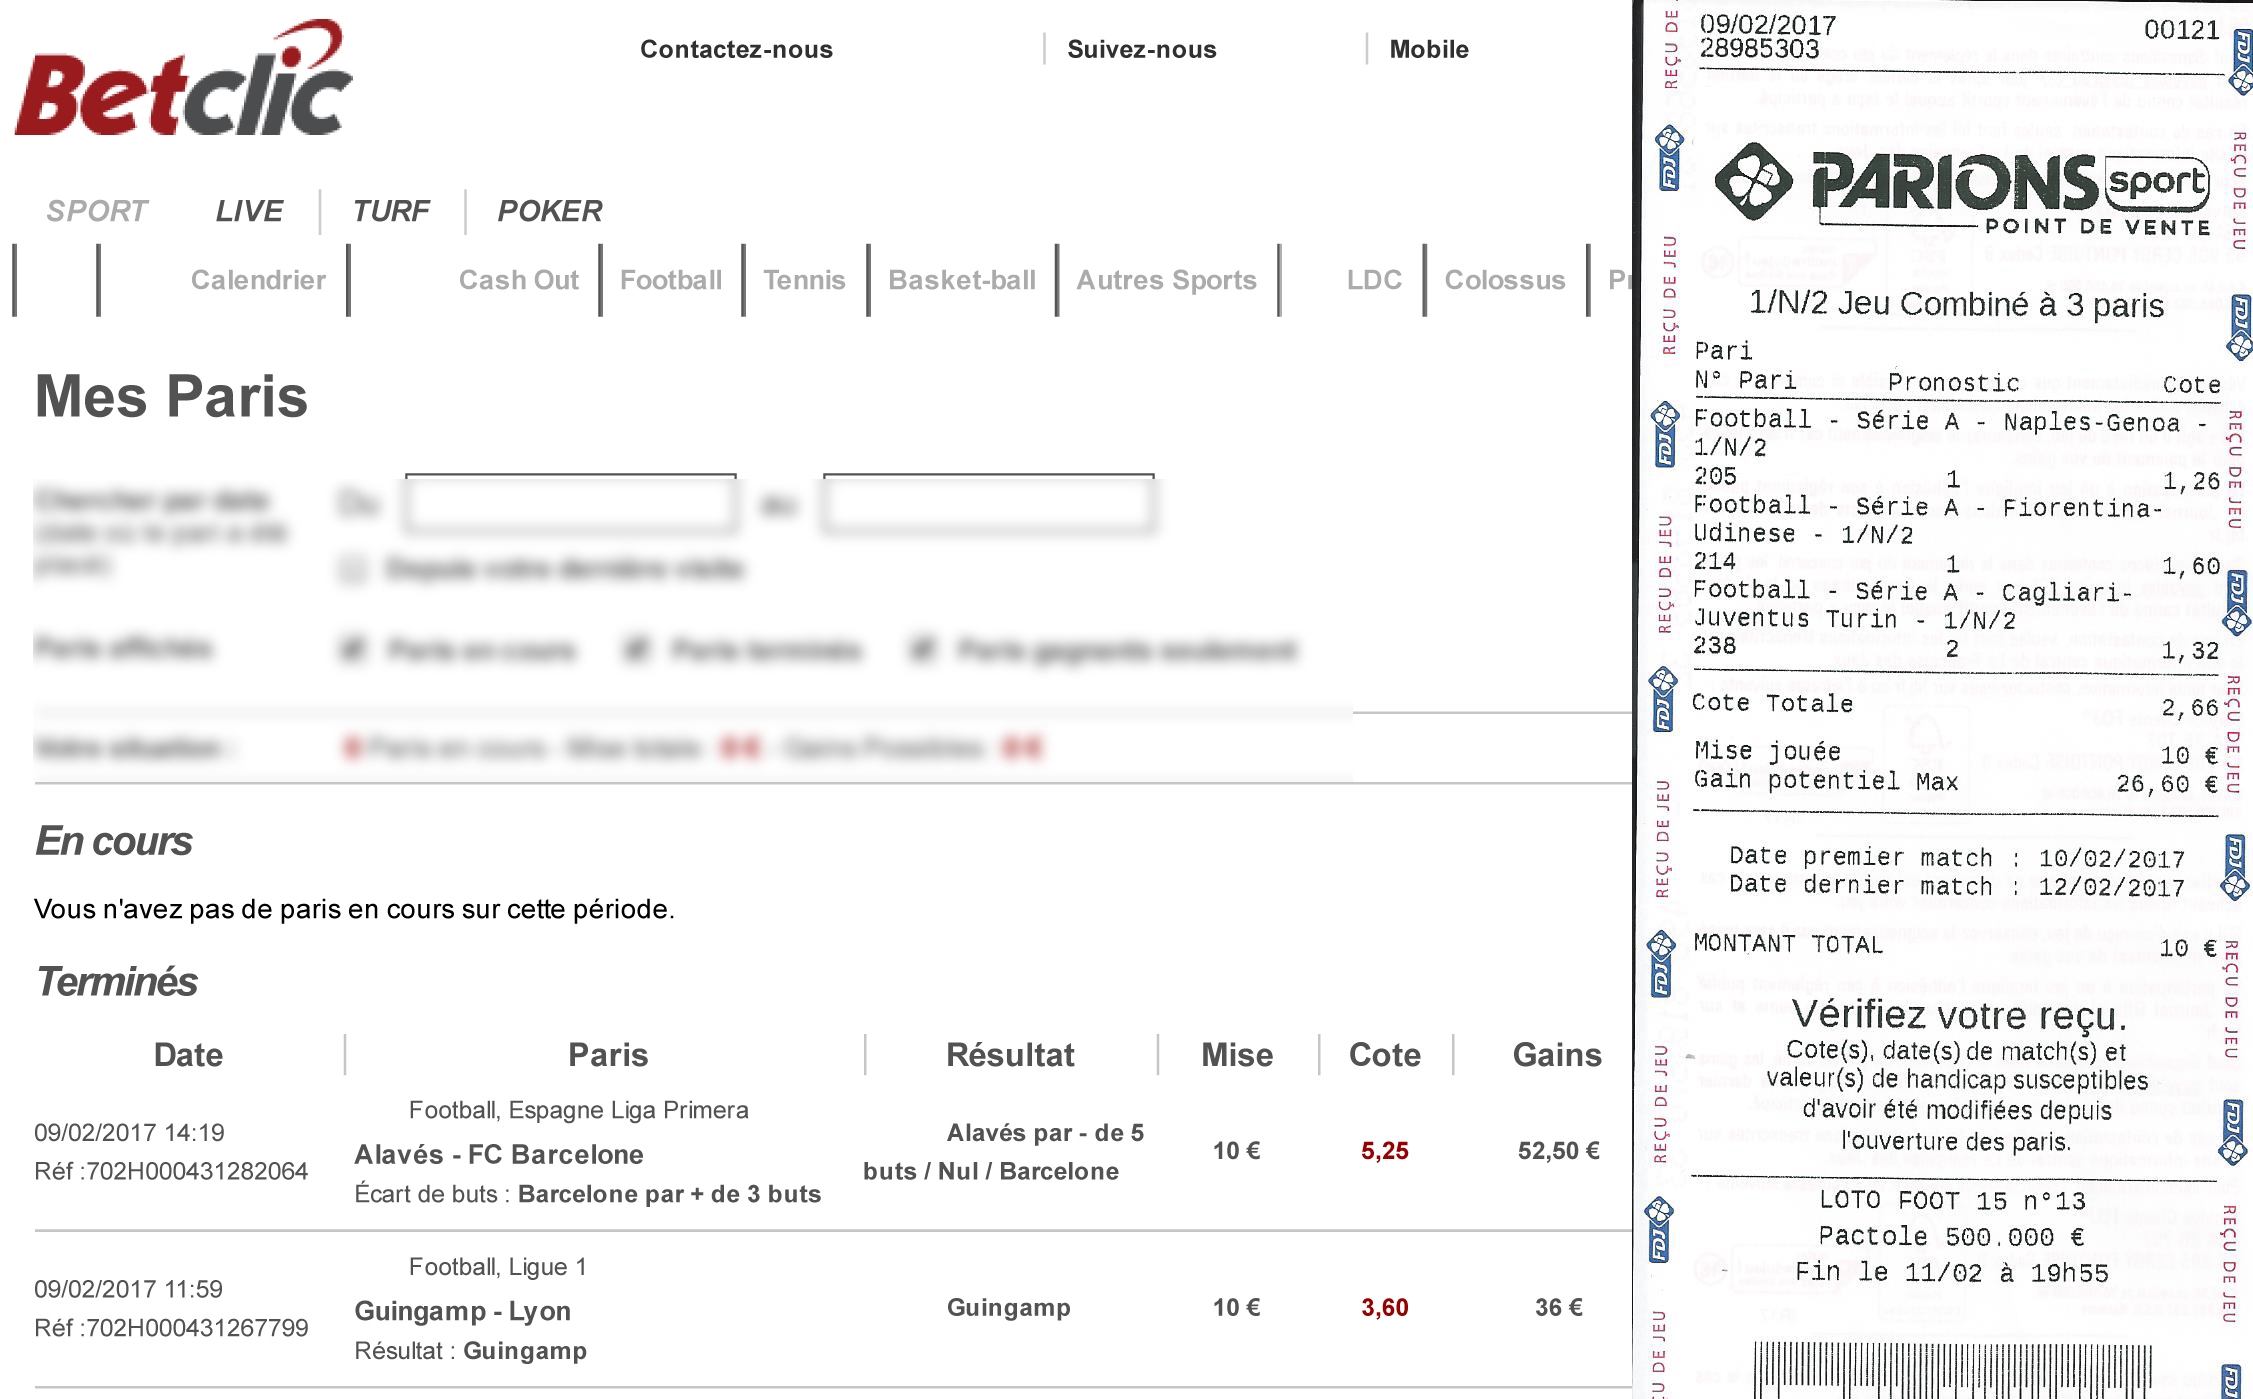Click the start date 'Du' input field
2253x1399 pixels.
570,505
